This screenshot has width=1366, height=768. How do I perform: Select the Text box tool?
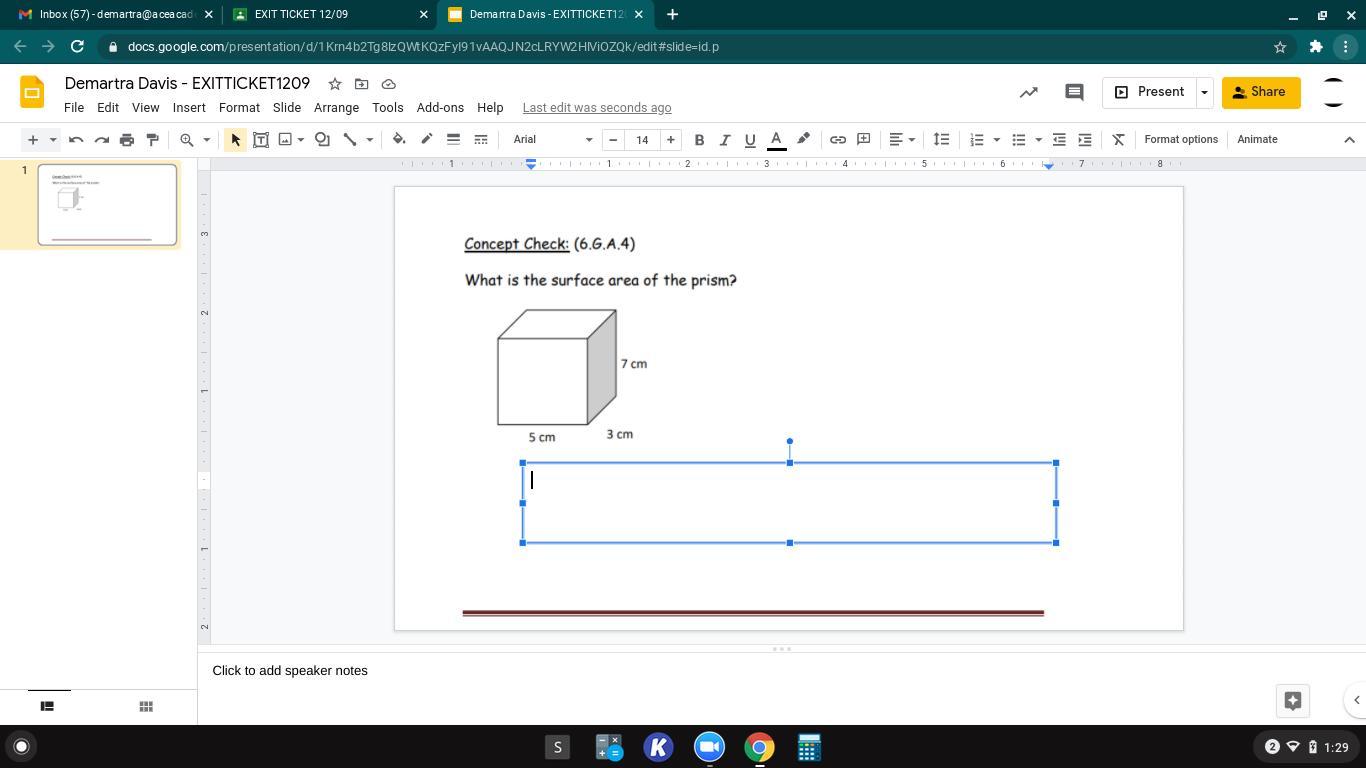point(261,140)
